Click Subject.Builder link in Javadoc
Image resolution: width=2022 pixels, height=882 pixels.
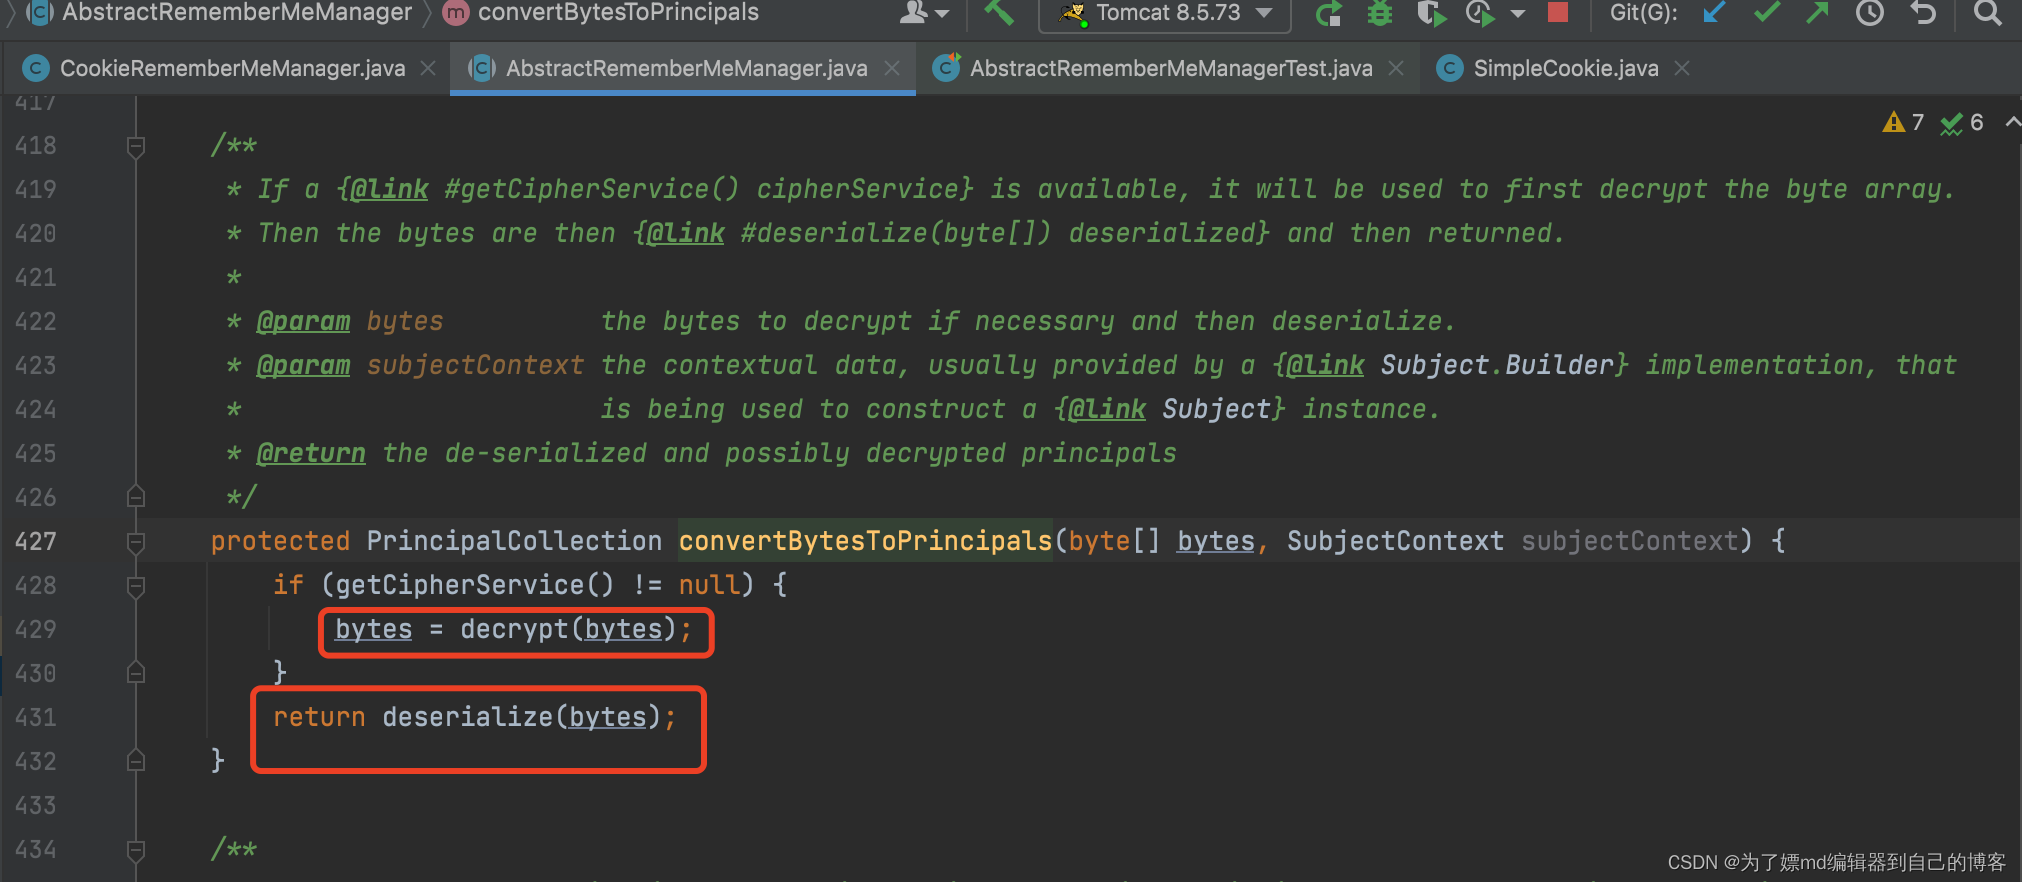click(x=1497, y=365)
